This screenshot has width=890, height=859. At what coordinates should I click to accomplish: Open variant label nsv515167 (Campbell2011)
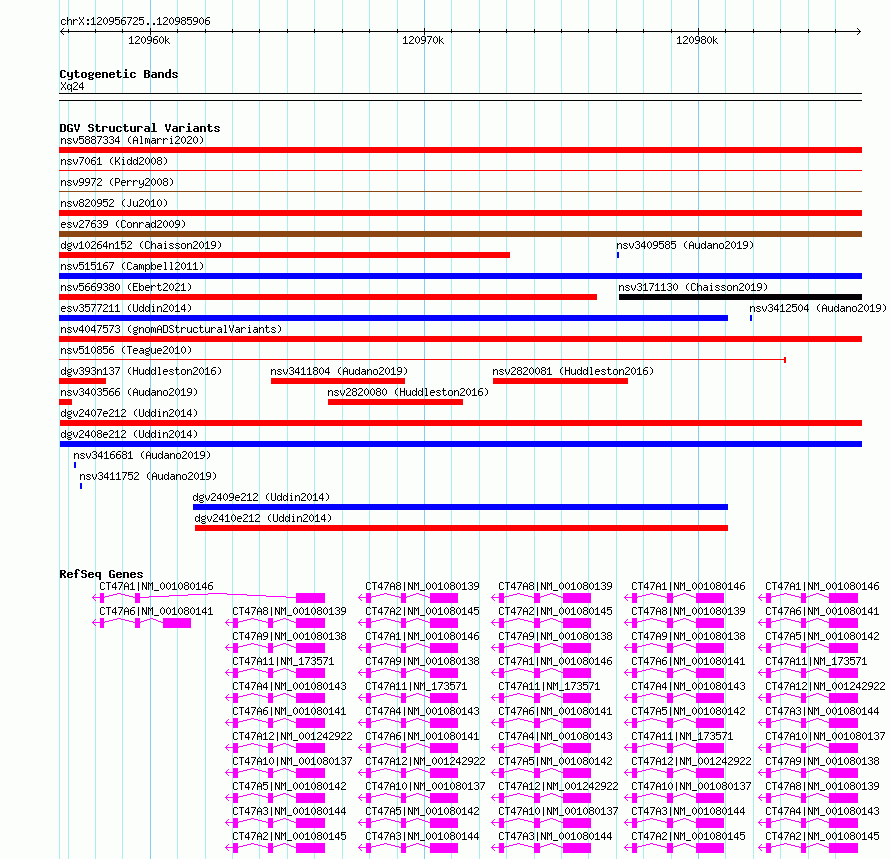(132, 266)
